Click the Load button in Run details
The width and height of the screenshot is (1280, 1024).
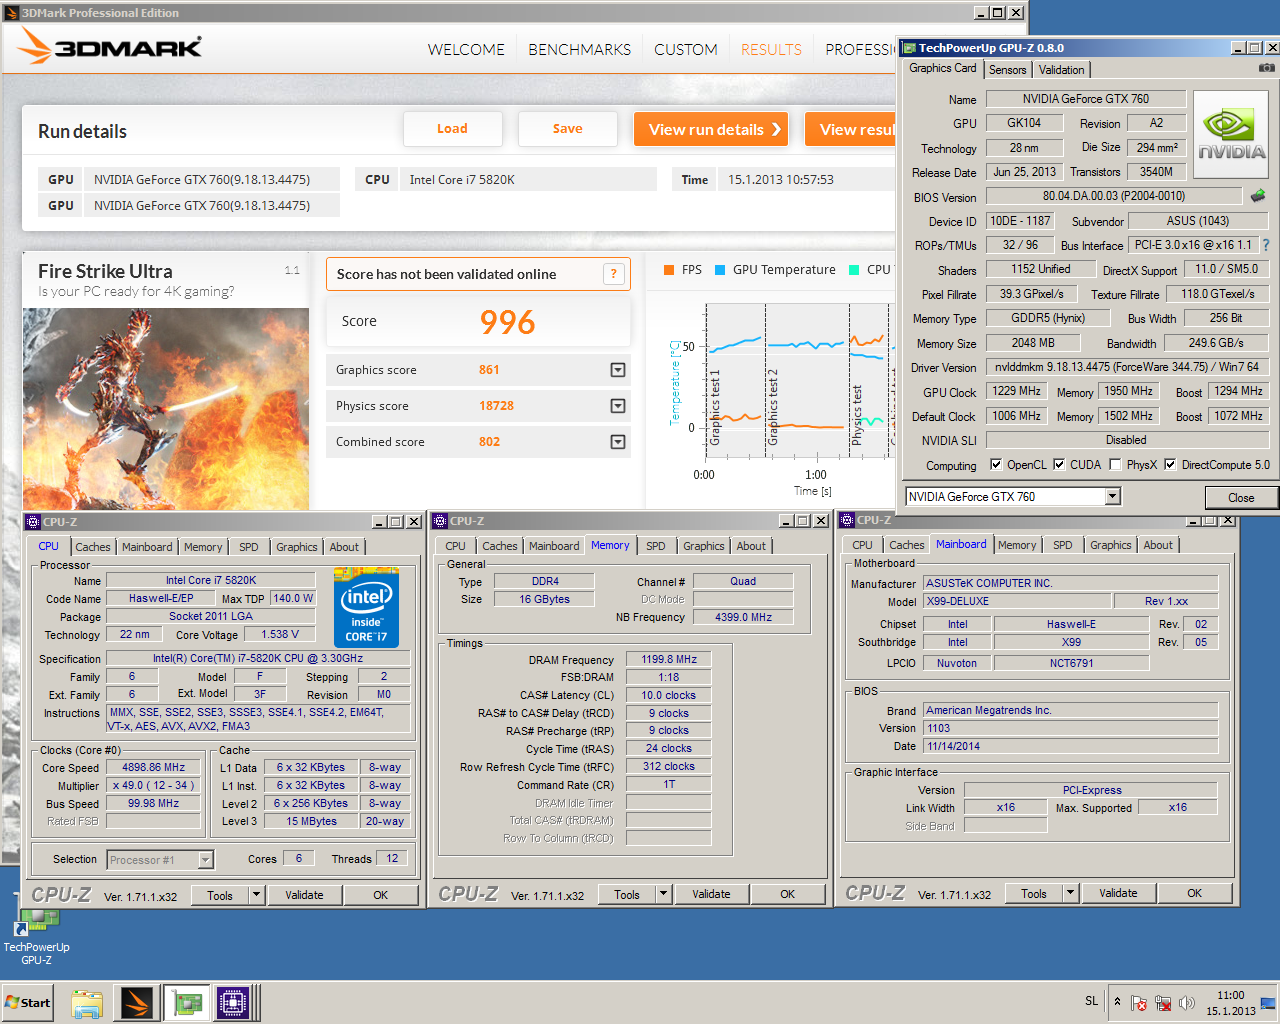point(452,129)
